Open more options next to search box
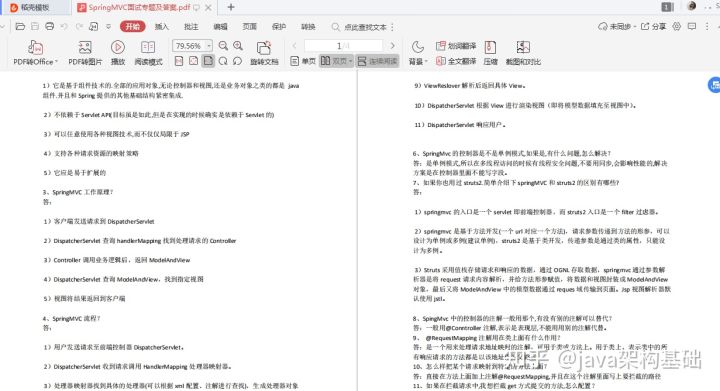Image resolution: width=720 pixels, height=391 pixels. pos(393,27)
